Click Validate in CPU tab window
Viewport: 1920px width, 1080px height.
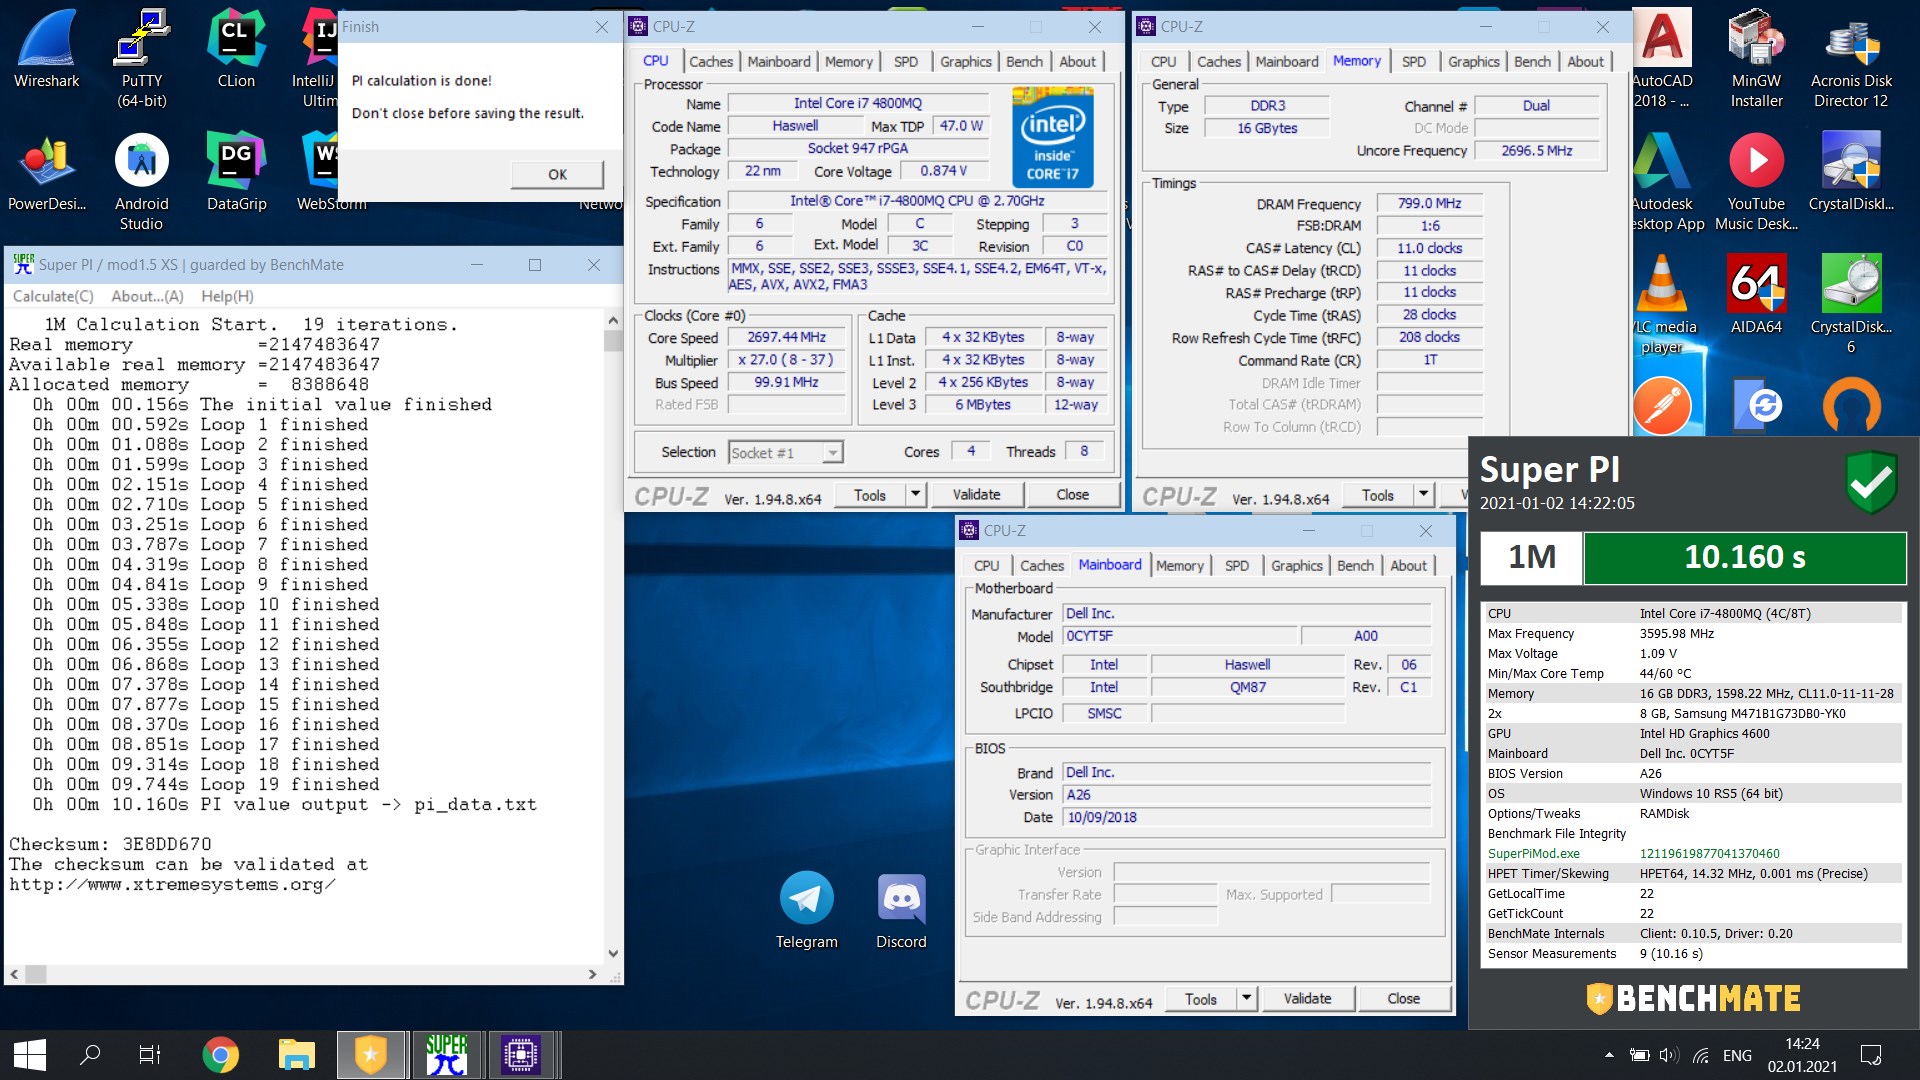(976, 494)
